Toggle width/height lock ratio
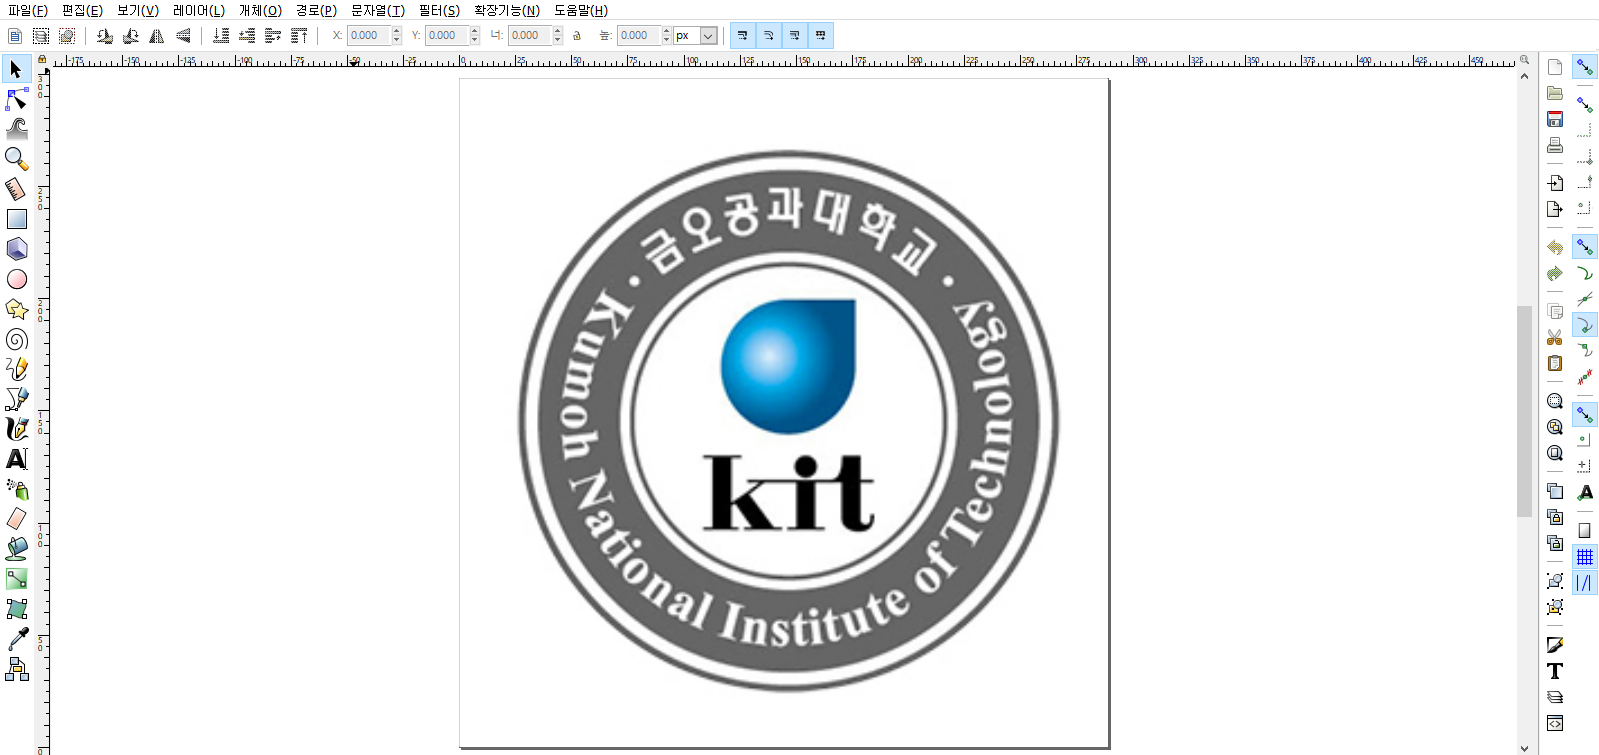1599x755 pixels. [x=577, y=36]
